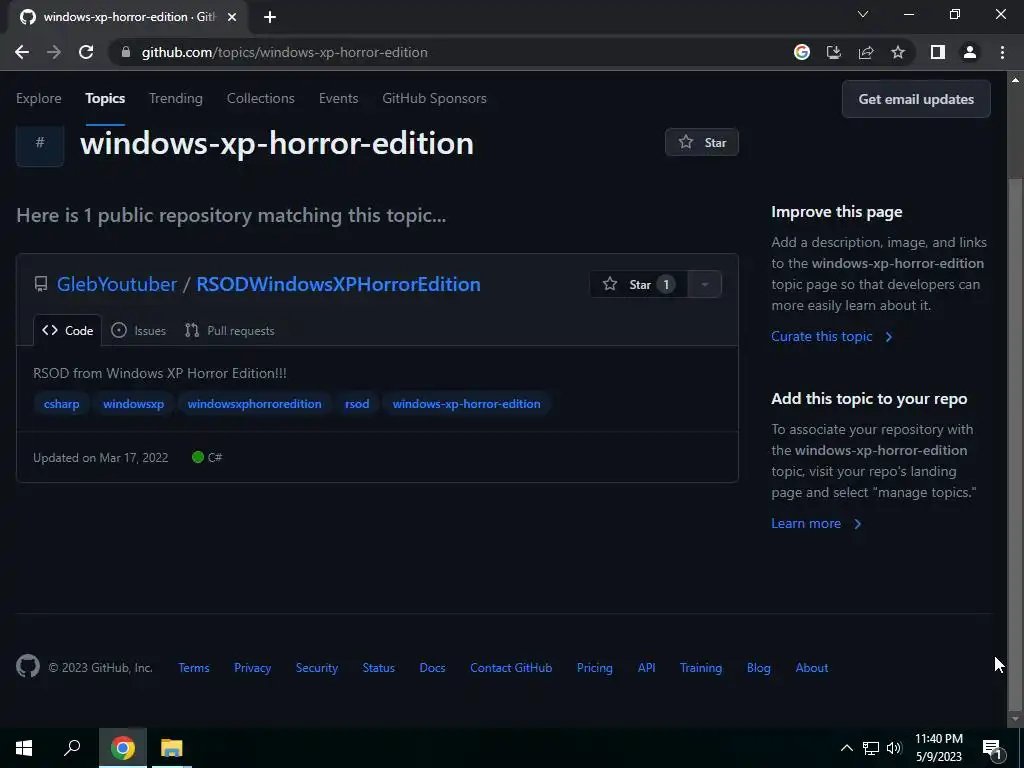1024x768 pixels.
Task: Click Curate this topic link
Action: click(831, 336)
